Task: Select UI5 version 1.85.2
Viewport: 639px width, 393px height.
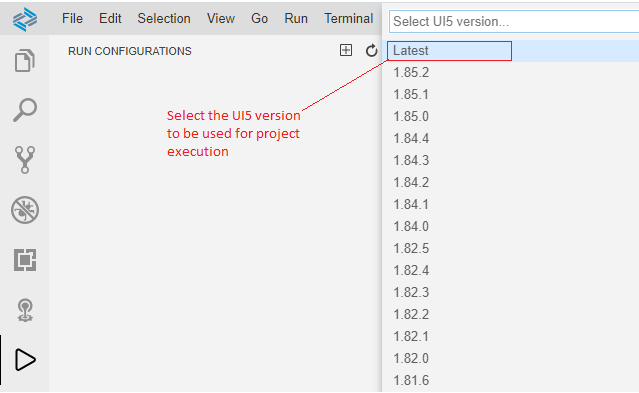Action: [x=511, y=73]
